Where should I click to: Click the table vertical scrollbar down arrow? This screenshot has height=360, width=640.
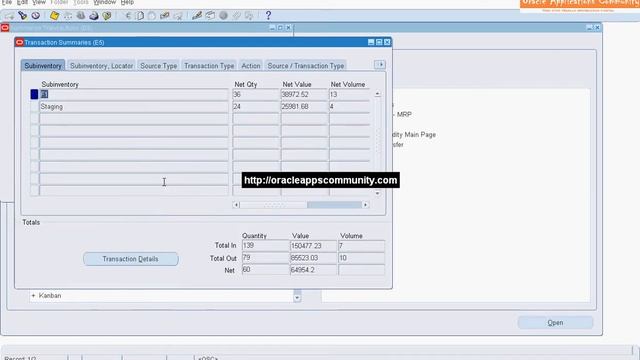(378, 193)
